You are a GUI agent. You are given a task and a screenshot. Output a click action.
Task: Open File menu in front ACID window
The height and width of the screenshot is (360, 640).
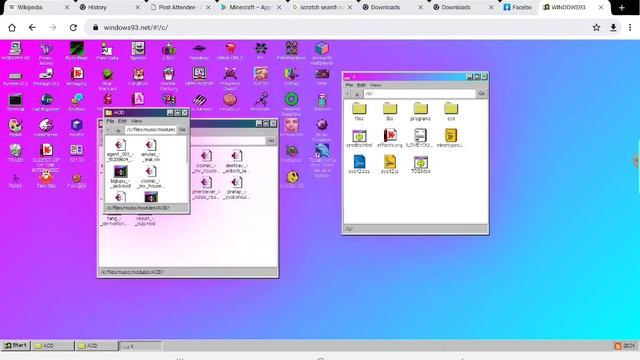(x=110, y=121)
